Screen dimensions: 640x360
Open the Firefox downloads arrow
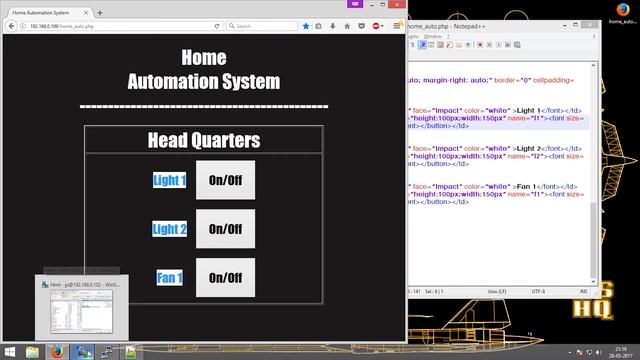[x=333, y=26]
